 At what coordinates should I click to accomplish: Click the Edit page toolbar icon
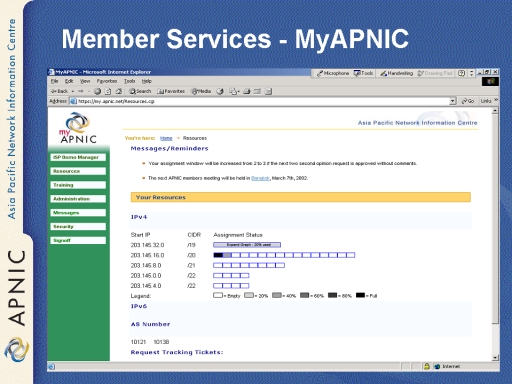click(x=257, y=91)
